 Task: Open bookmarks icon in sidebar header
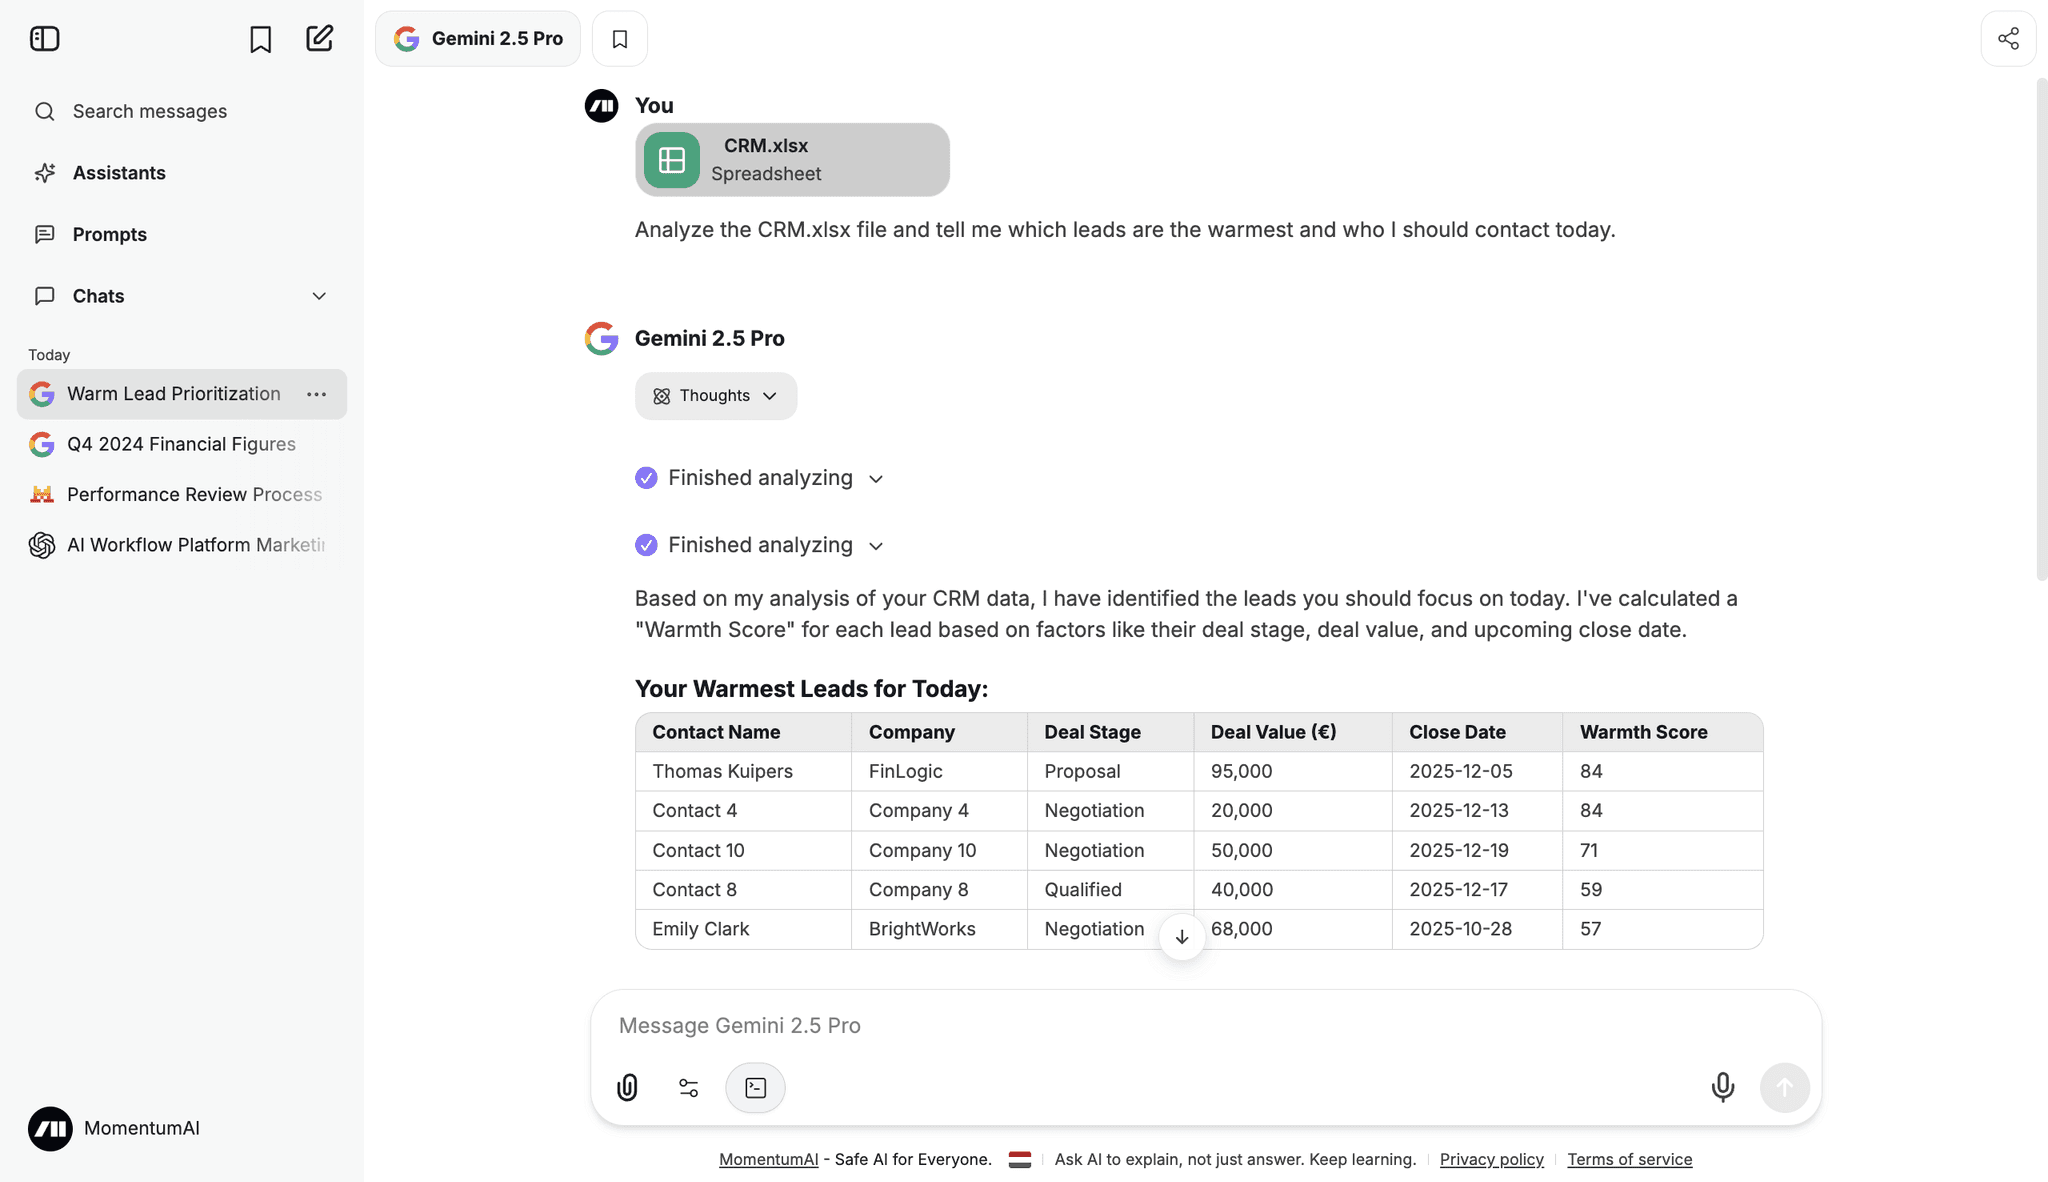pos(260,39)
